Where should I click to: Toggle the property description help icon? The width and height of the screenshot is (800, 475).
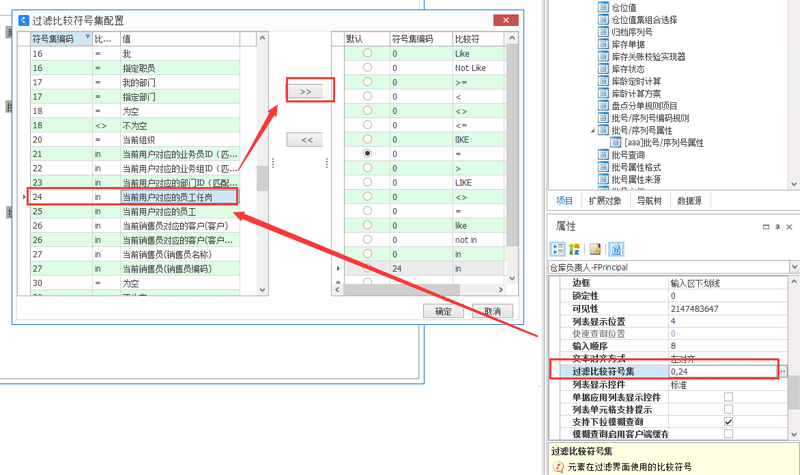click(x=616, y=249)
